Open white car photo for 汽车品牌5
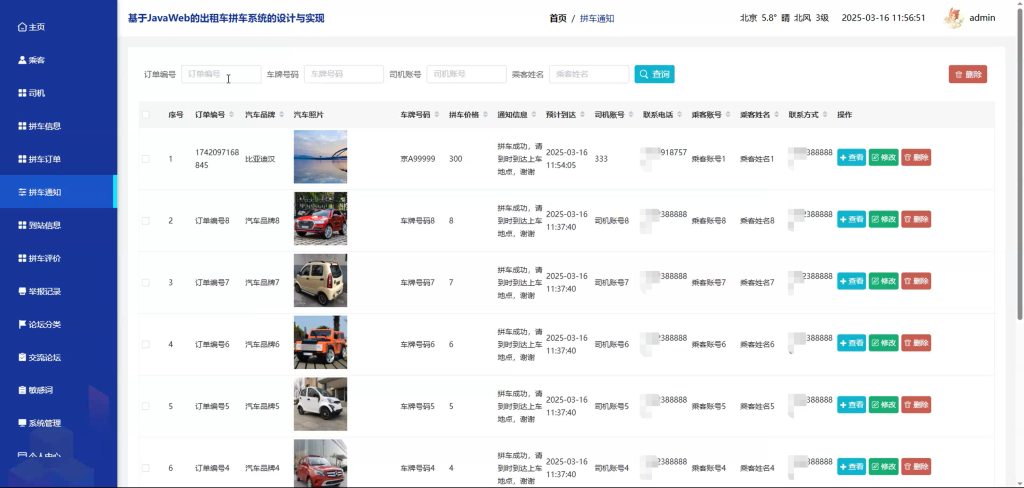Image resolution: width=1024 pixels, height=488 pixels. [321, 404]
